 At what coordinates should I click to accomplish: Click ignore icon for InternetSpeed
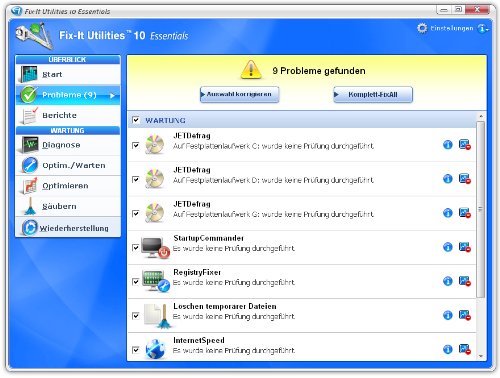click(465, 349)
